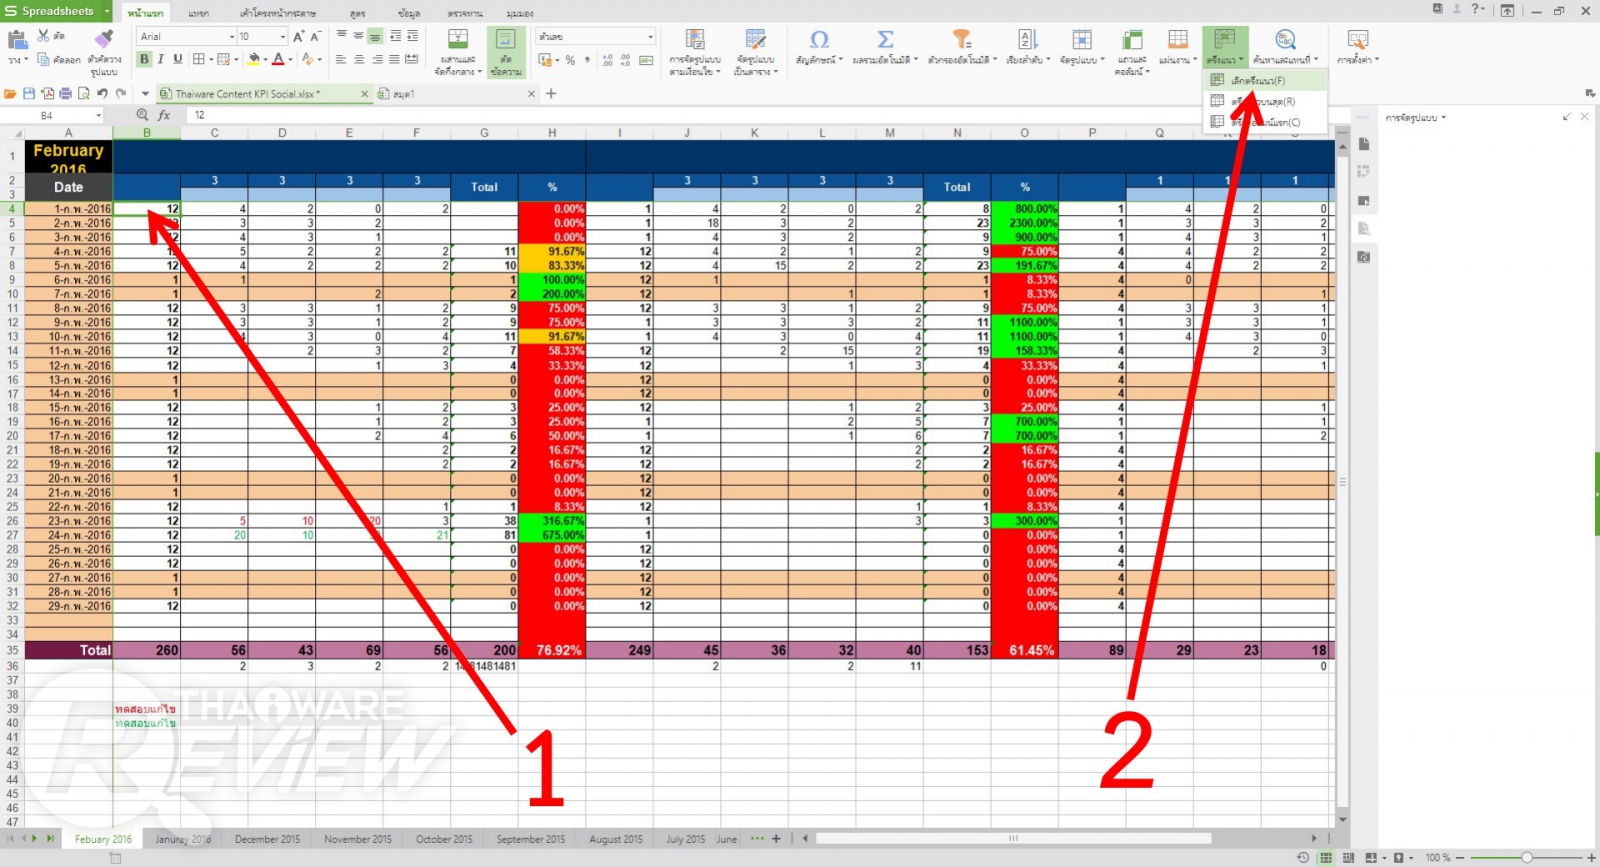Click the Omega Symbol icon
Image resolution: width=1600 pixels, height=867 pixels.
[x=819, y=40]
